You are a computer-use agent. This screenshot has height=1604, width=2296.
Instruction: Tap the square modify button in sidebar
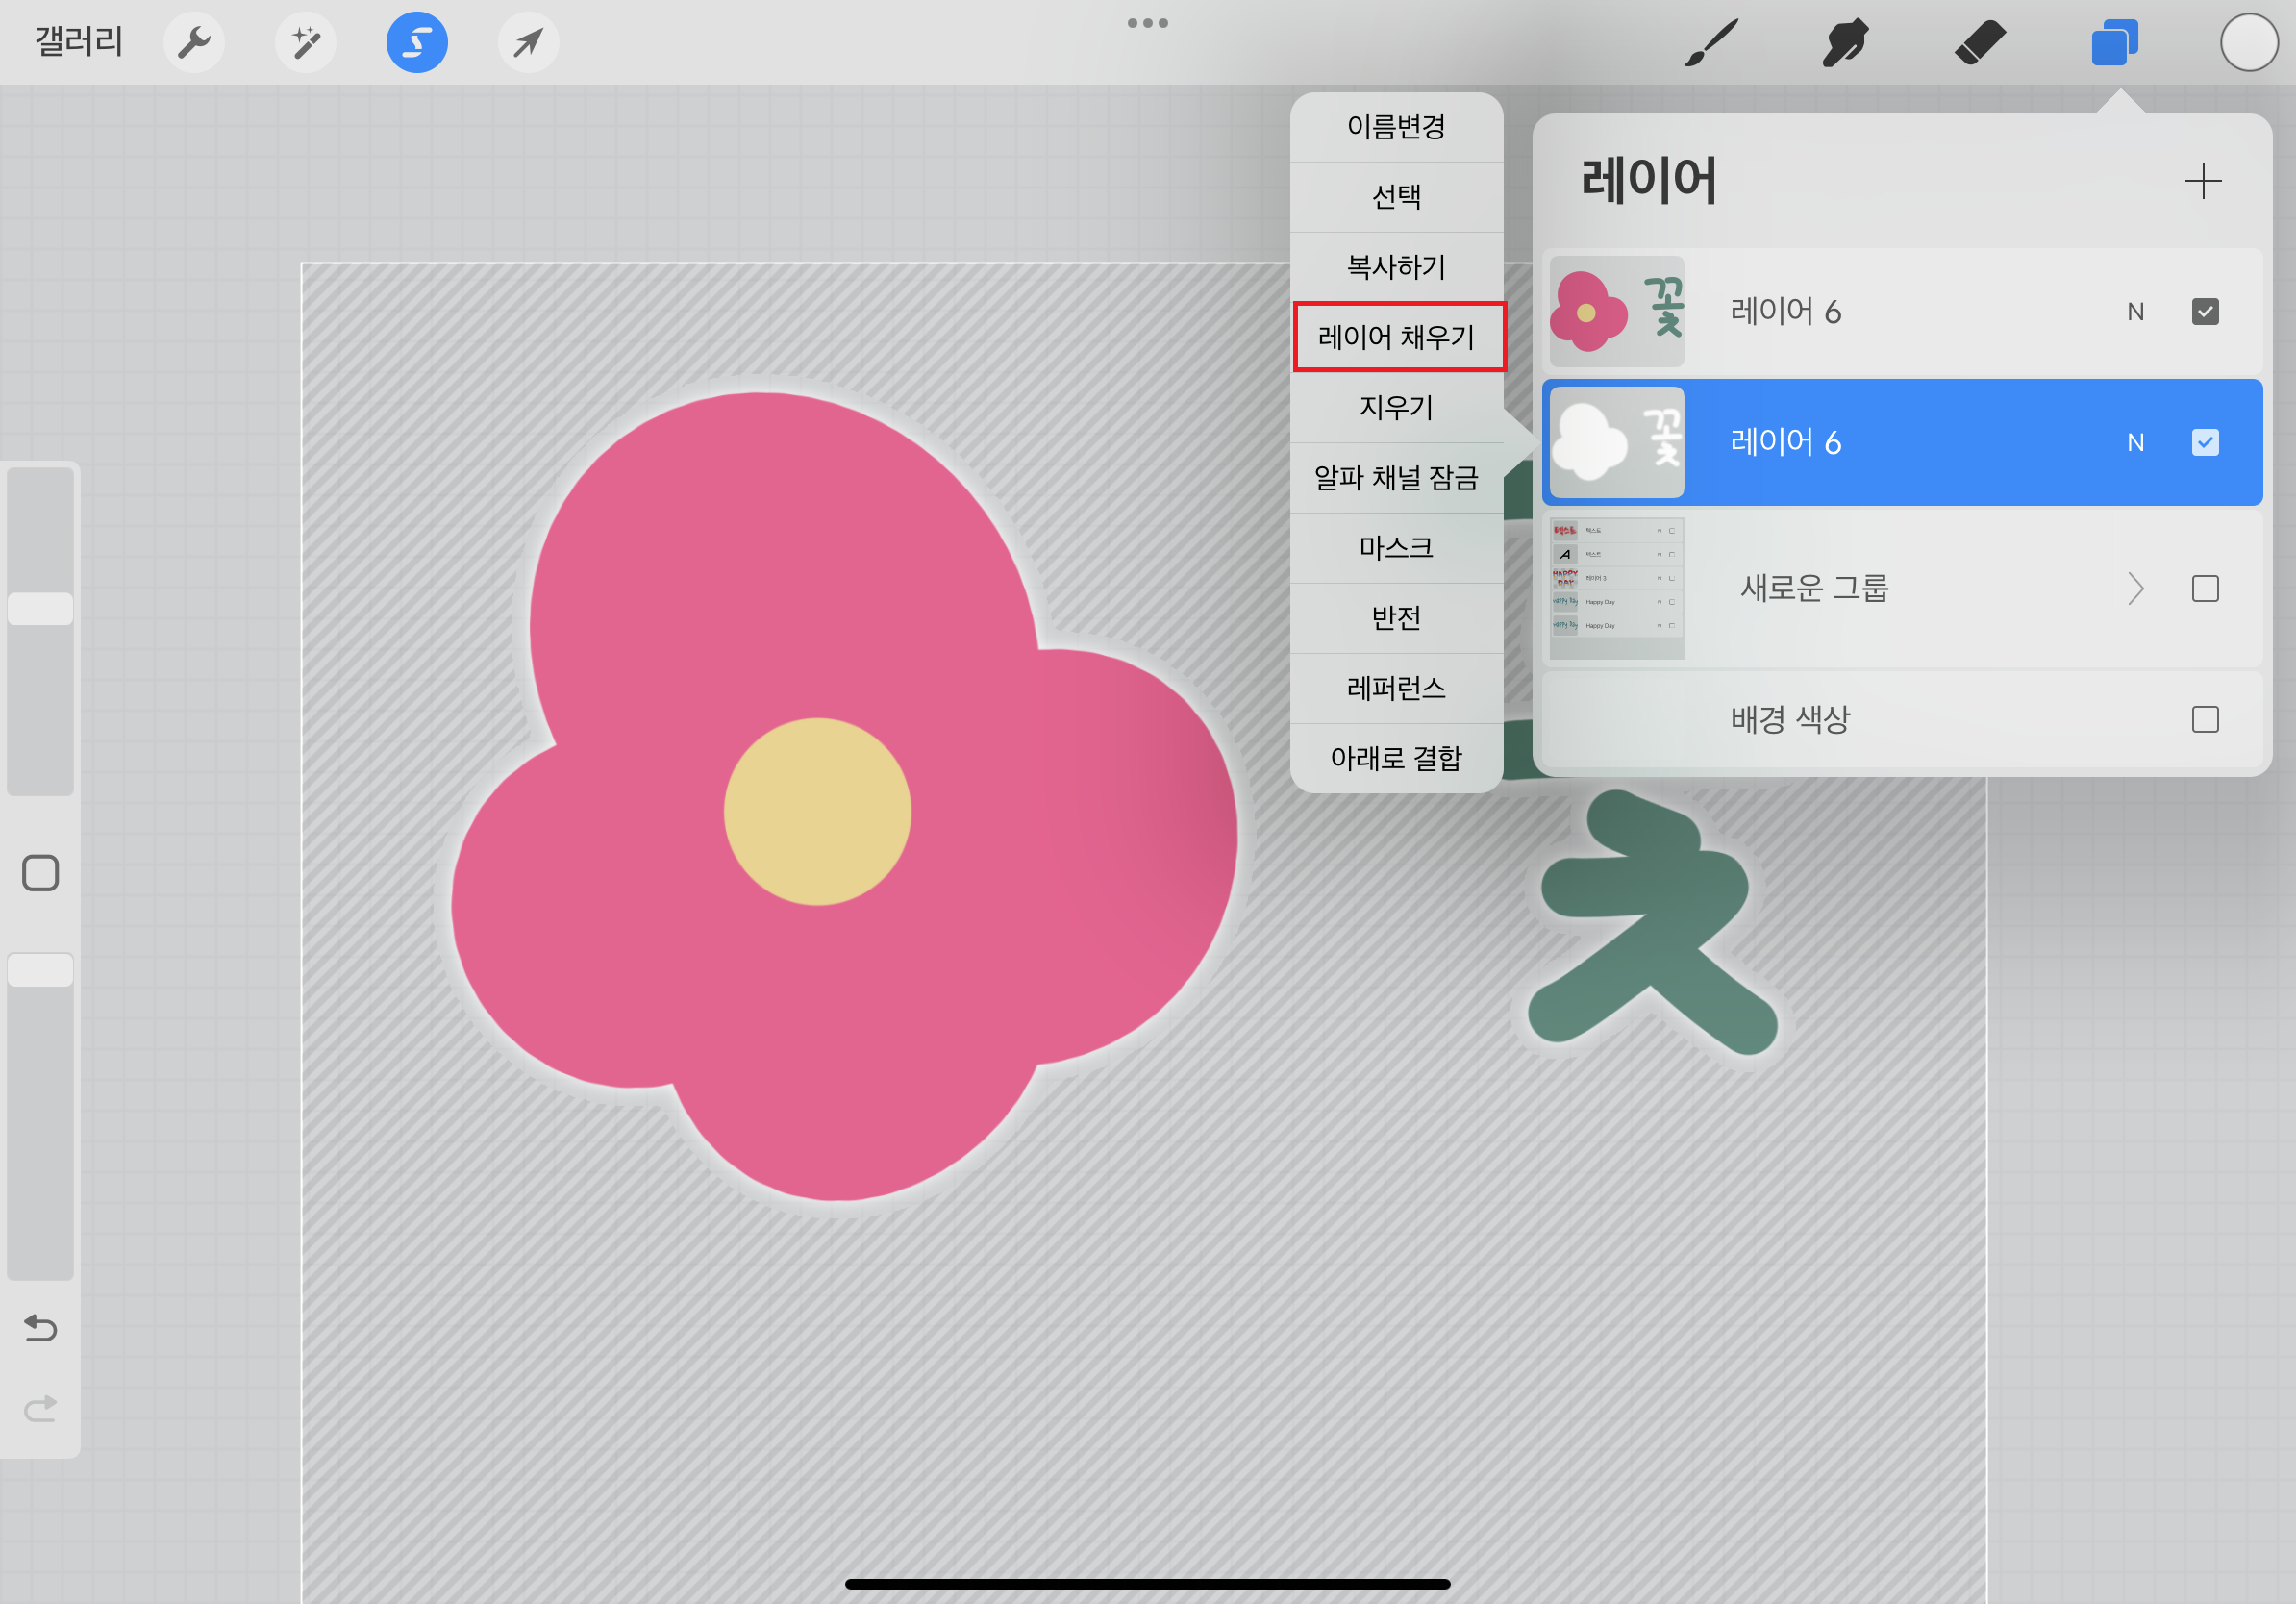click(40, 873)
